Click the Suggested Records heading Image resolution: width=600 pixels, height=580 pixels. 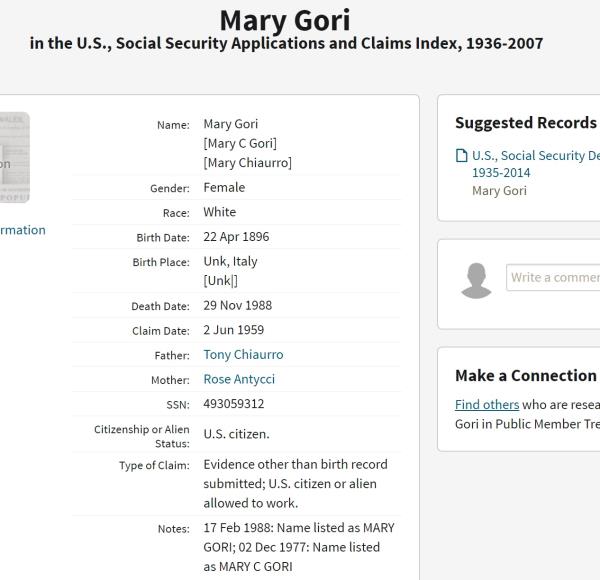click(x=525, y=123)
